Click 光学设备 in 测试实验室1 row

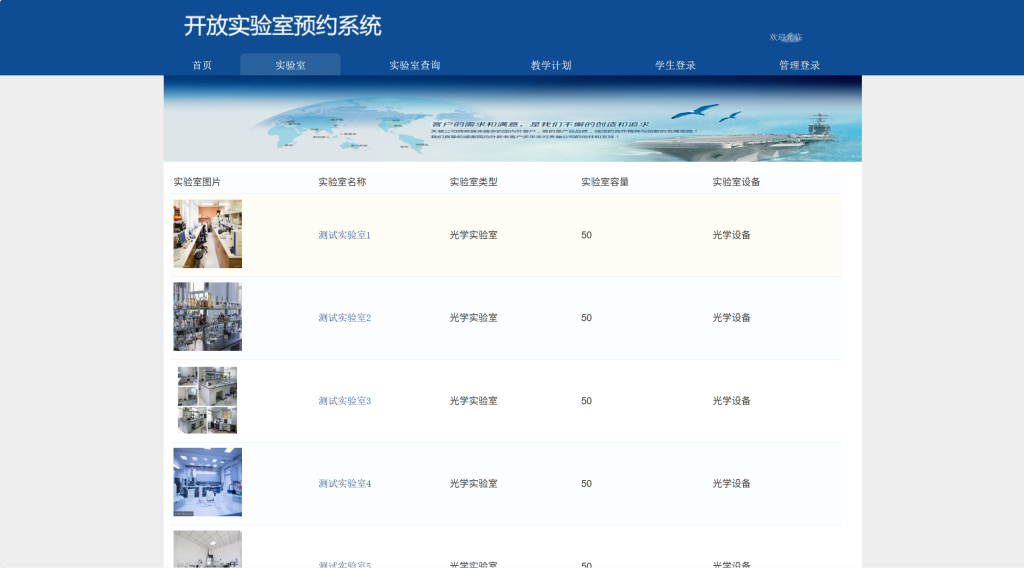coord(731,235)
